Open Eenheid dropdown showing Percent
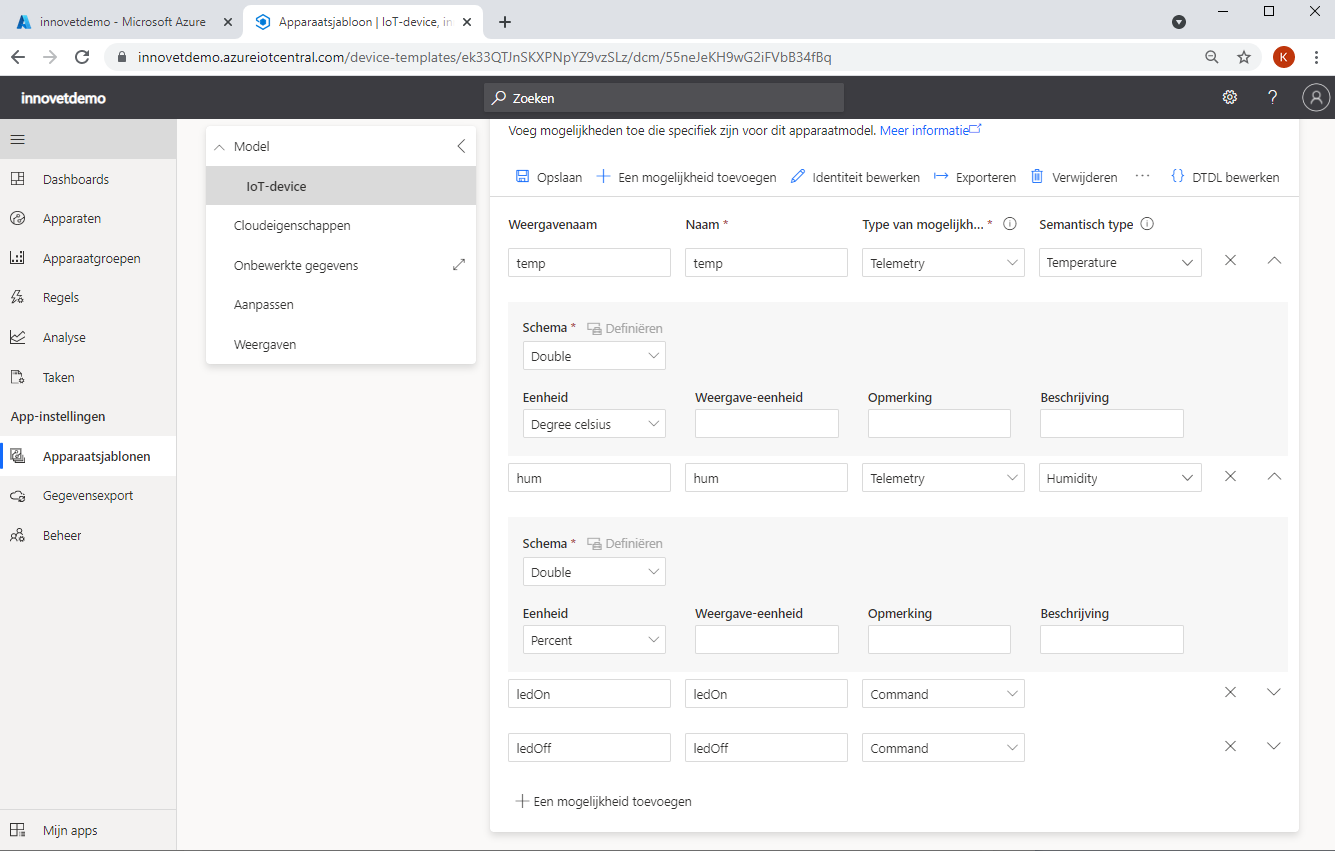The image size is (1335, 851). pyautogui.click(x=594, y=640)
